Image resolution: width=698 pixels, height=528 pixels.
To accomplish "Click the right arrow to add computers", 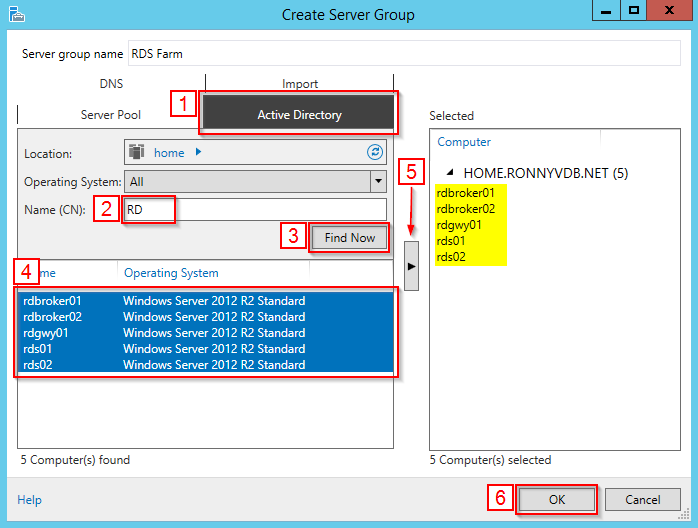I will [x=411, y=266].
